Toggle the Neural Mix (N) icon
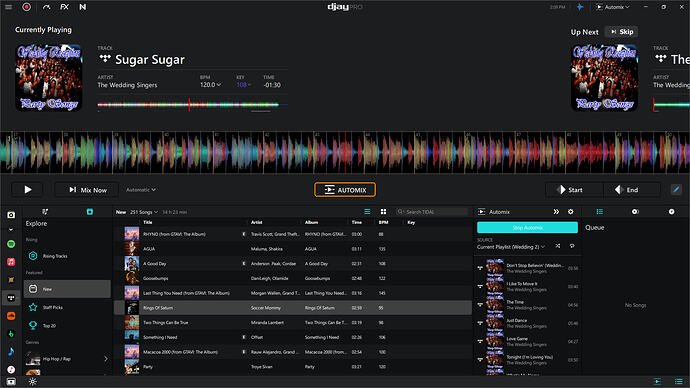The image size is (690, 388). click(83, 7)
